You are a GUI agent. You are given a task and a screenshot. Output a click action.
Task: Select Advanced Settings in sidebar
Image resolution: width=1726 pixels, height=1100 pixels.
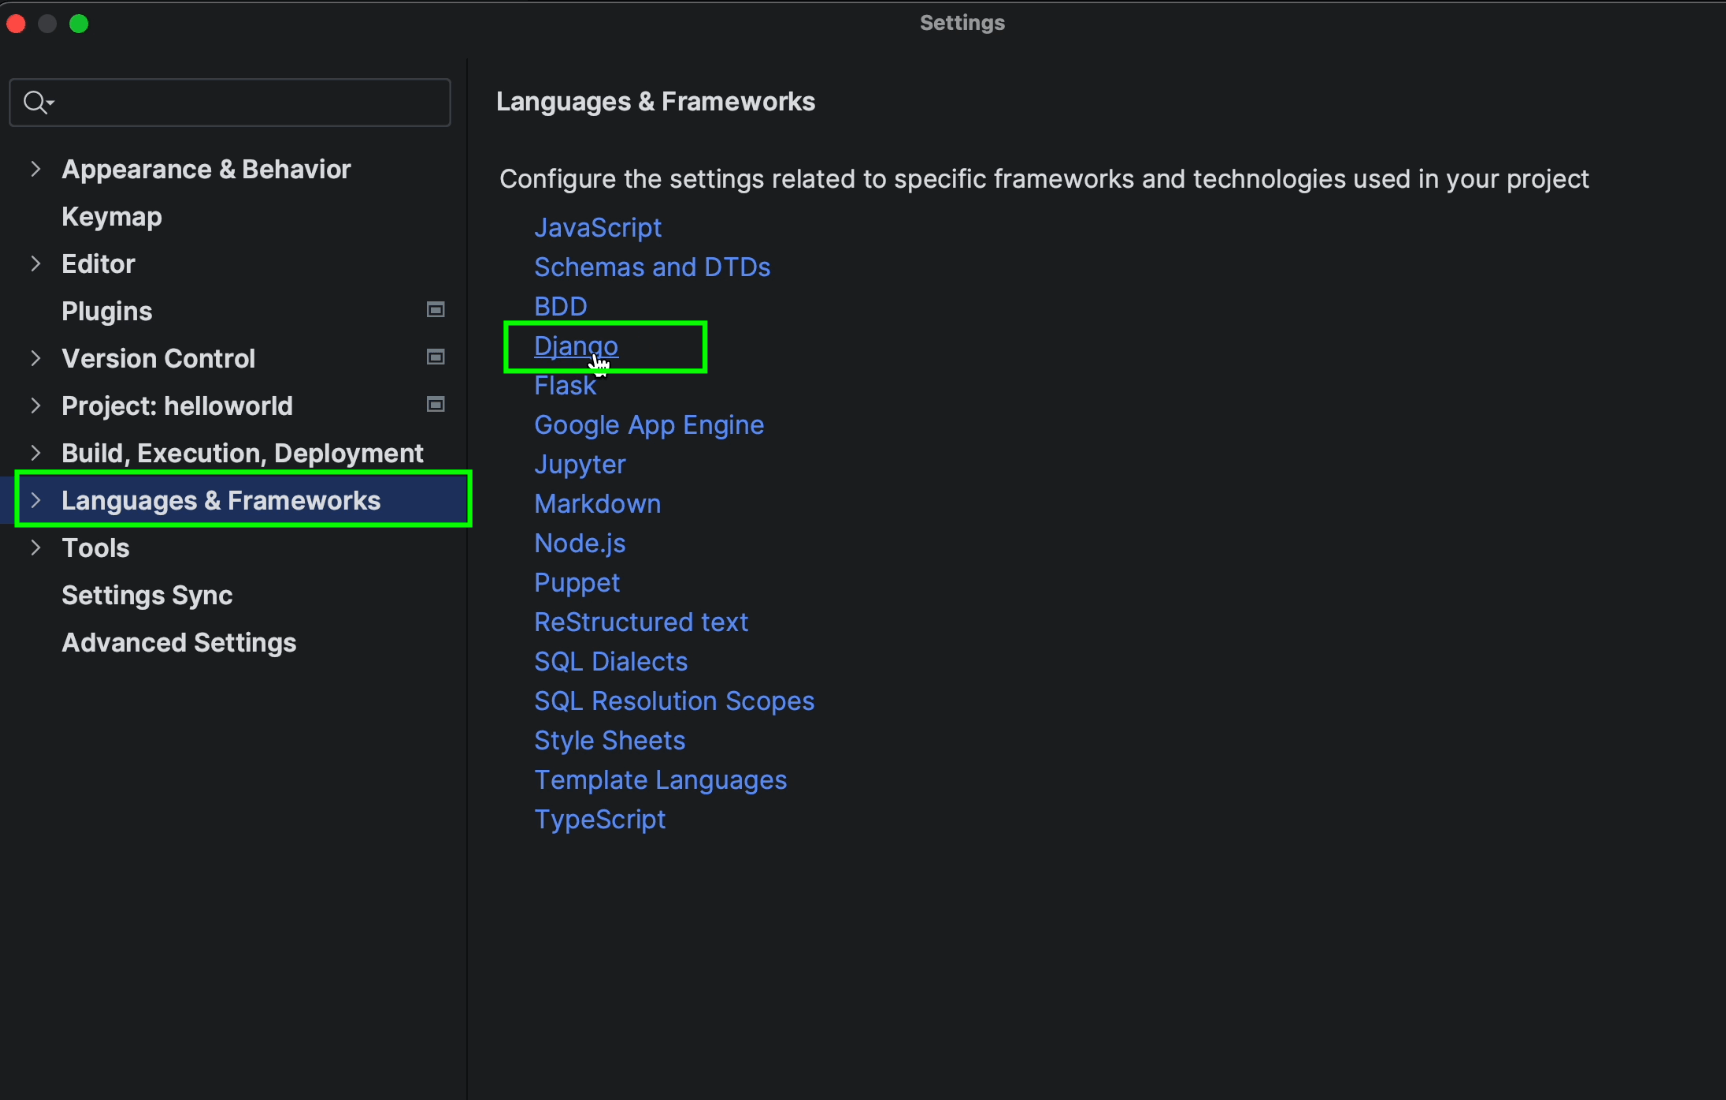pyautogui.click(x=178, y=643)
